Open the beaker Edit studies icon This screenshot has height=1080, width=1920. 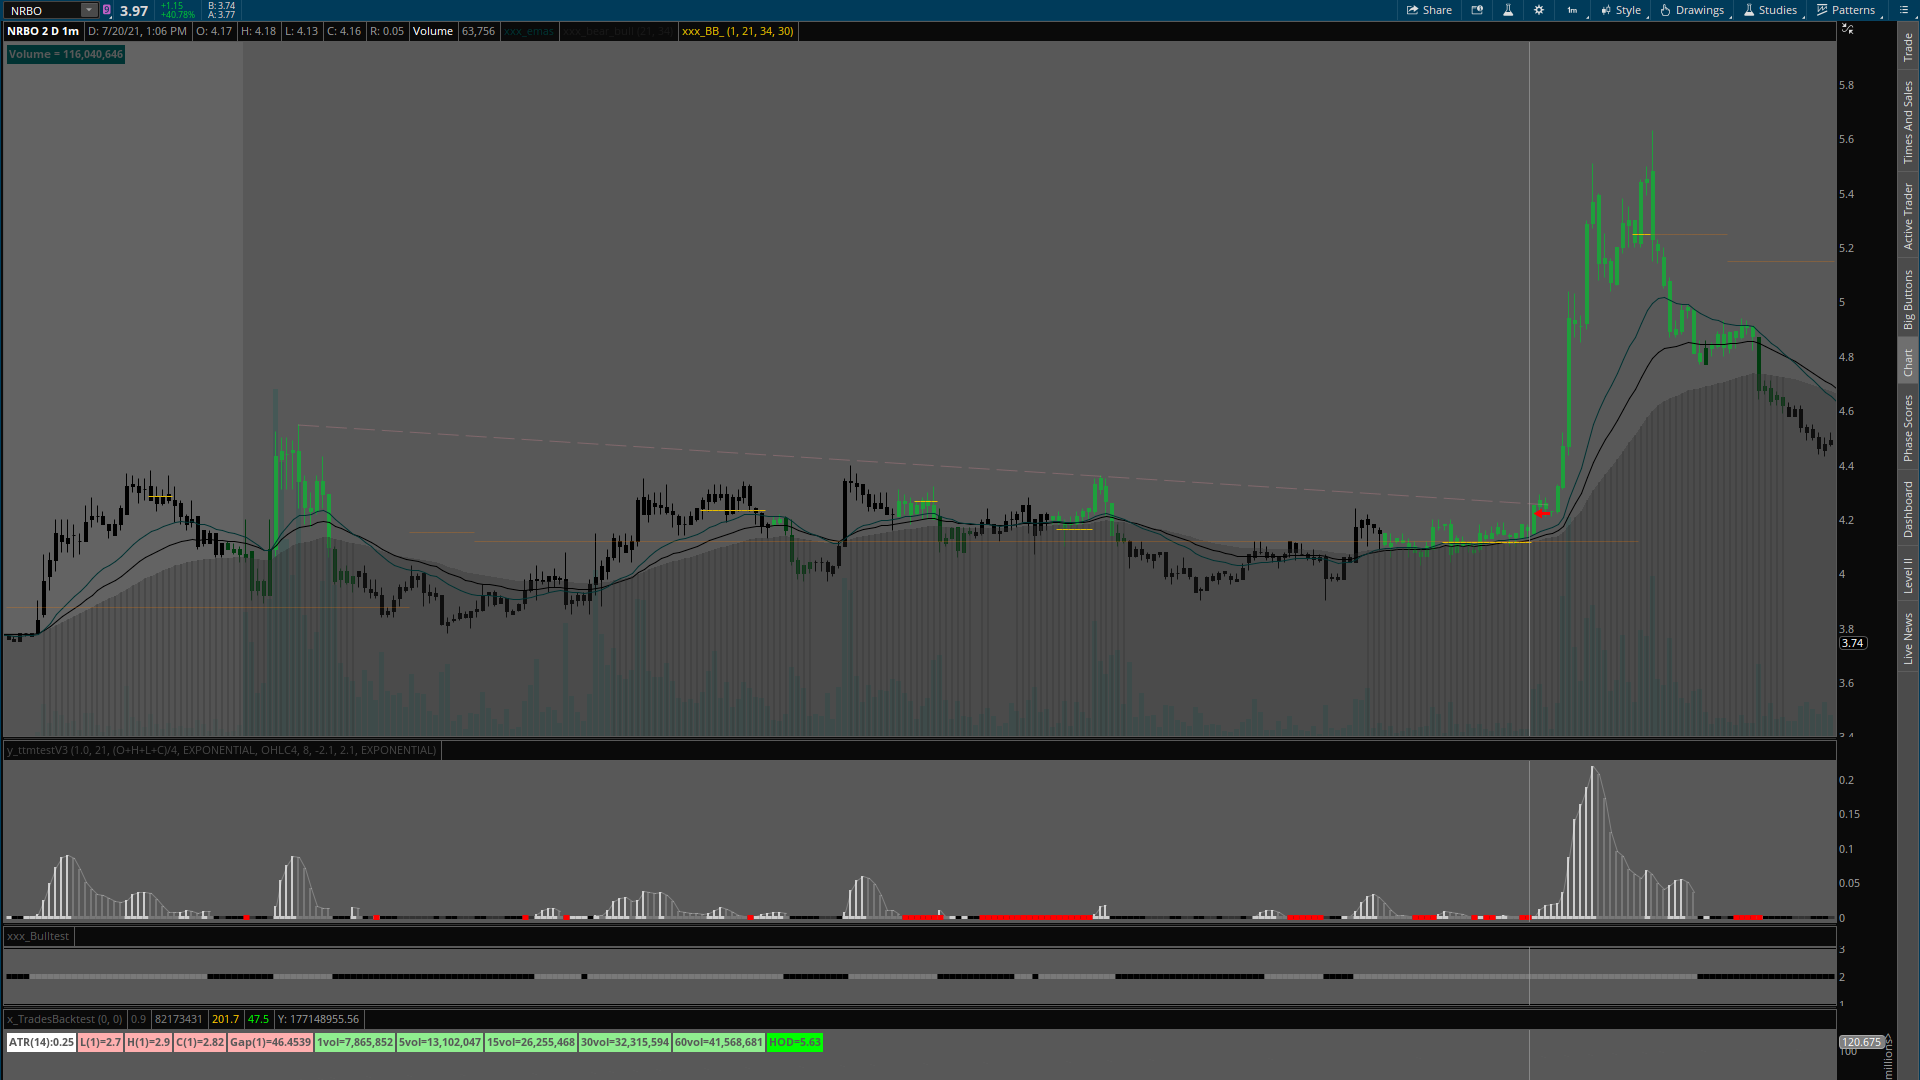coord(1508,10)
